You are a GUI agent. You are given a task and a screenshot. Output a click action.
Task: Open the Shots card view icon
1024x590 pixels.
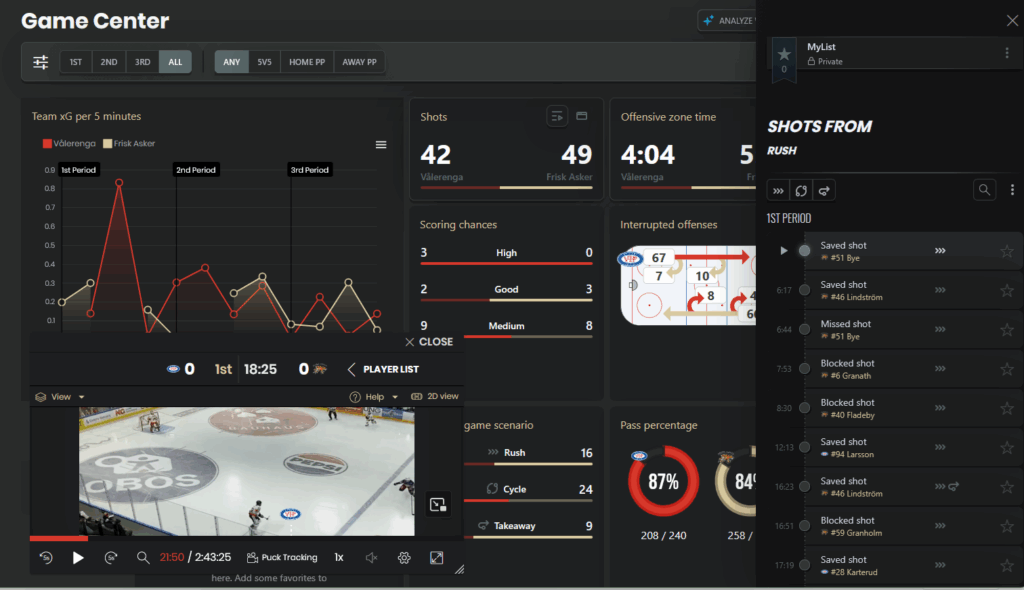[582, 116]
